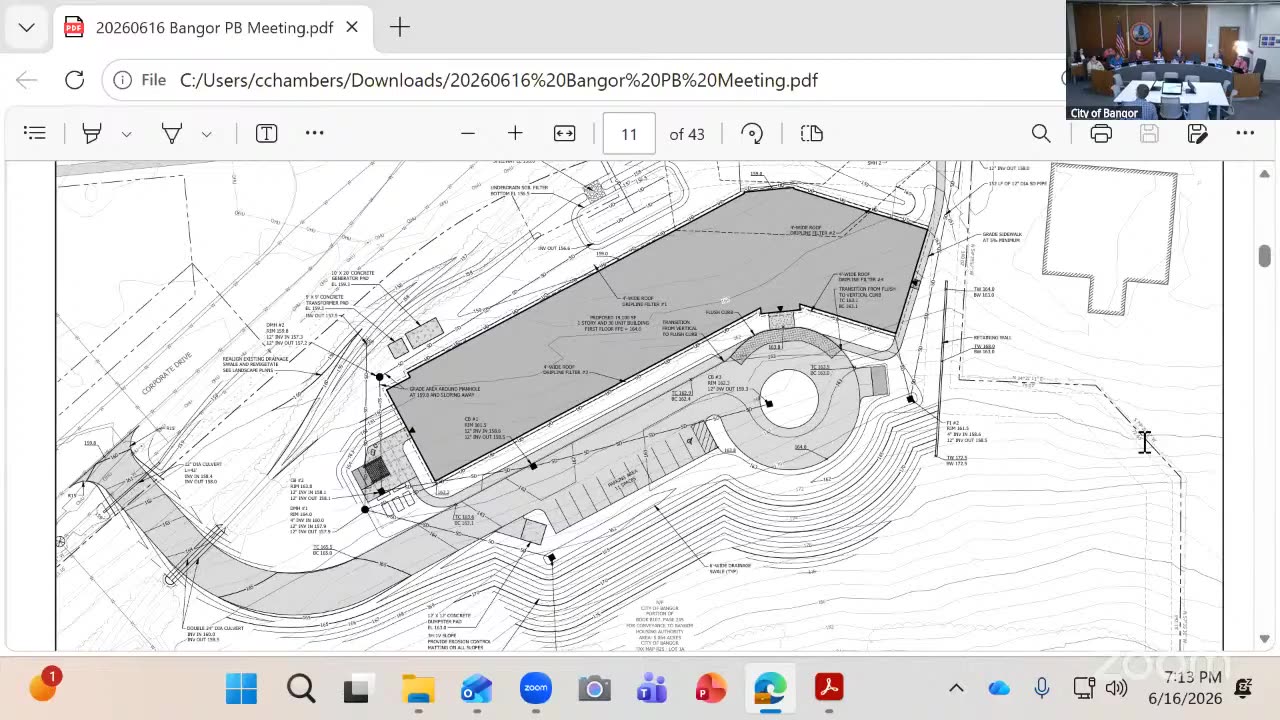
Task: Toggle fit to width view
Action: [x=565, y=133]
